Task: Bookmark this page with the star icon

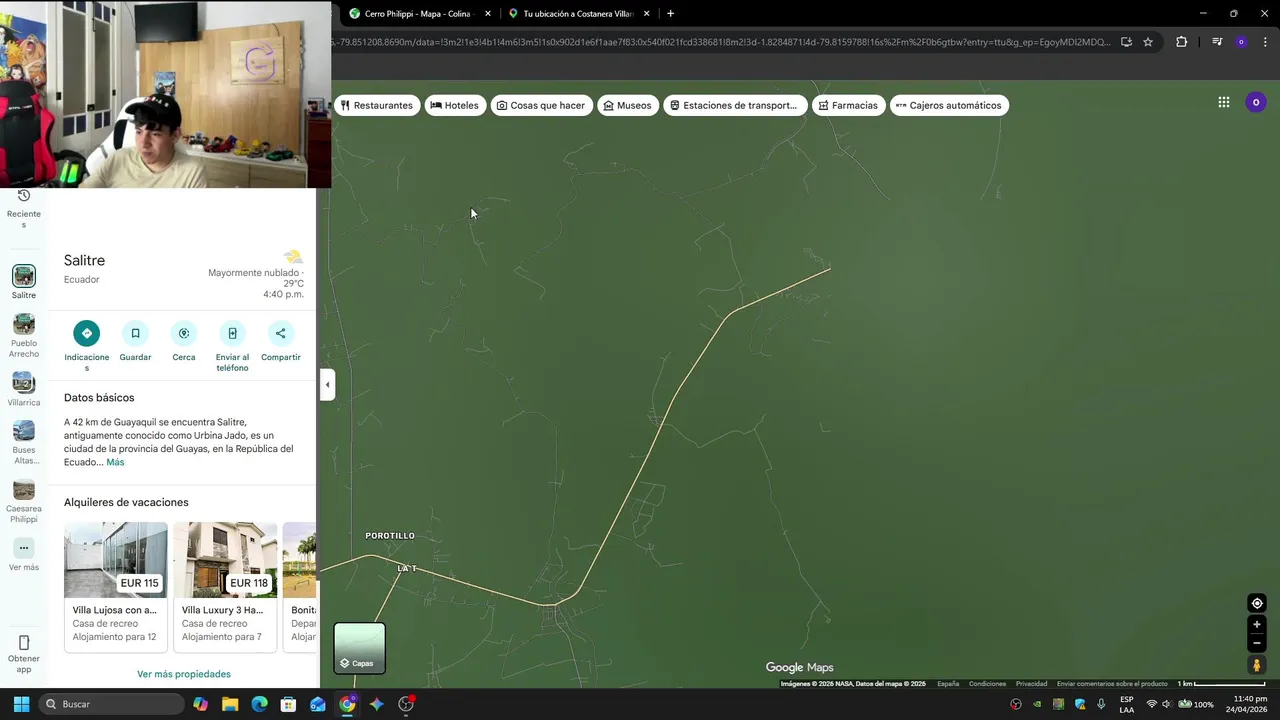Action: [x=1148, y=42]
